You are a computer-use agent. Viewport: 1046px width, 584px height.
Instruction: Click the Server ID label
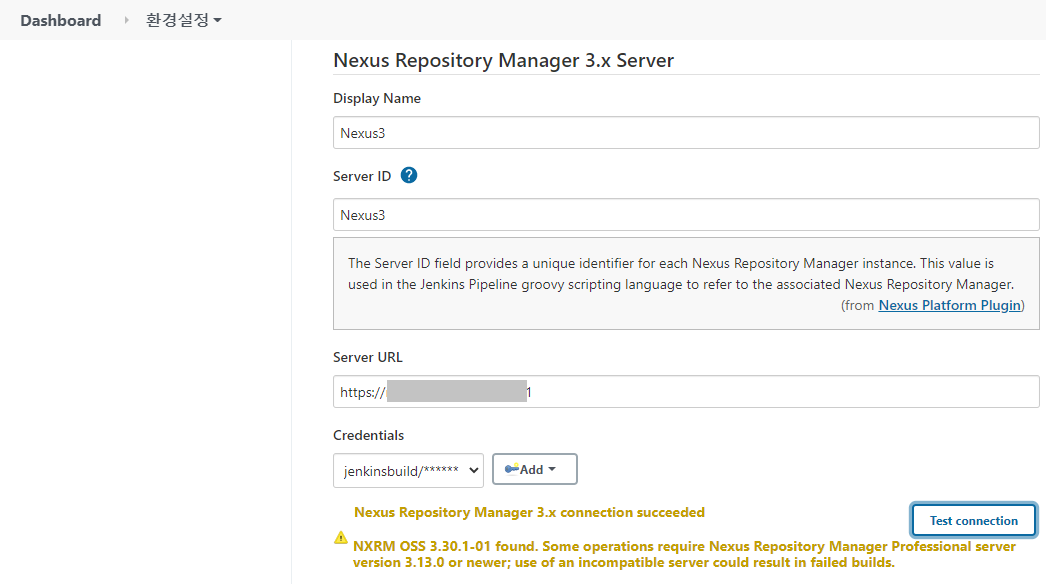click(x=362, y=176)
